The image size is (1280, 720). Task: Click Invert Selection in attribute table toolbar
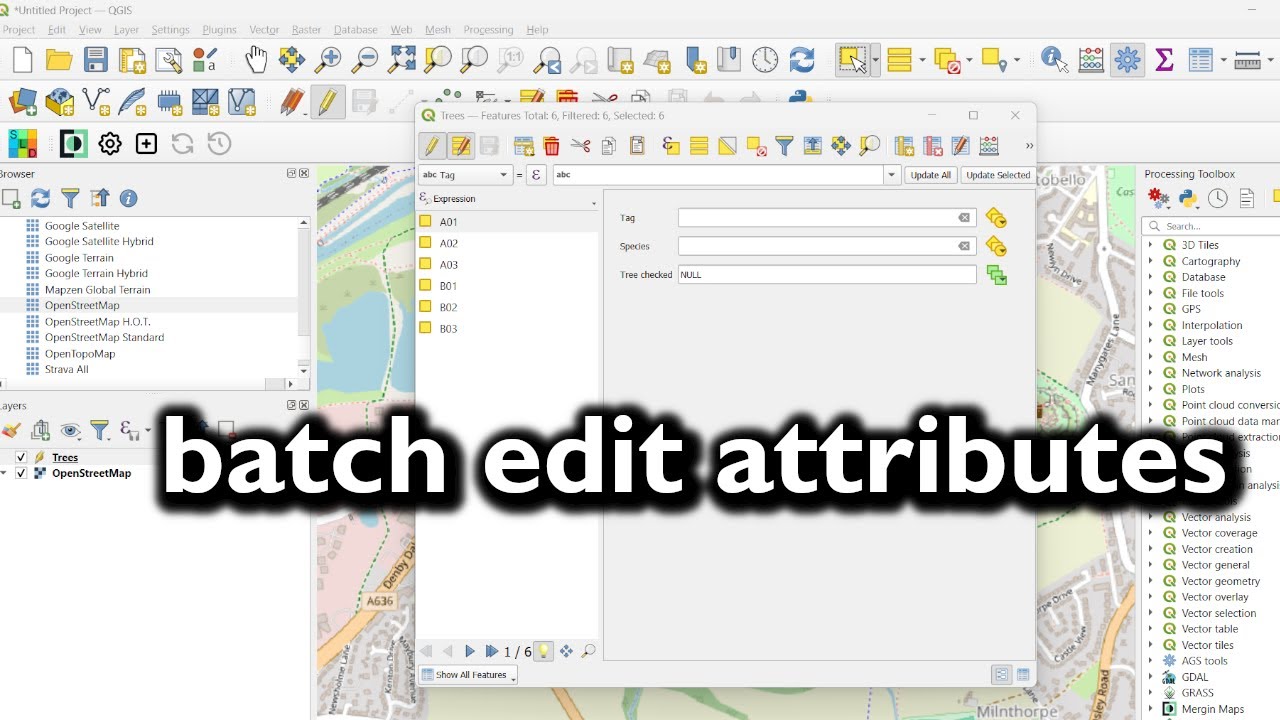click(727, 147)
